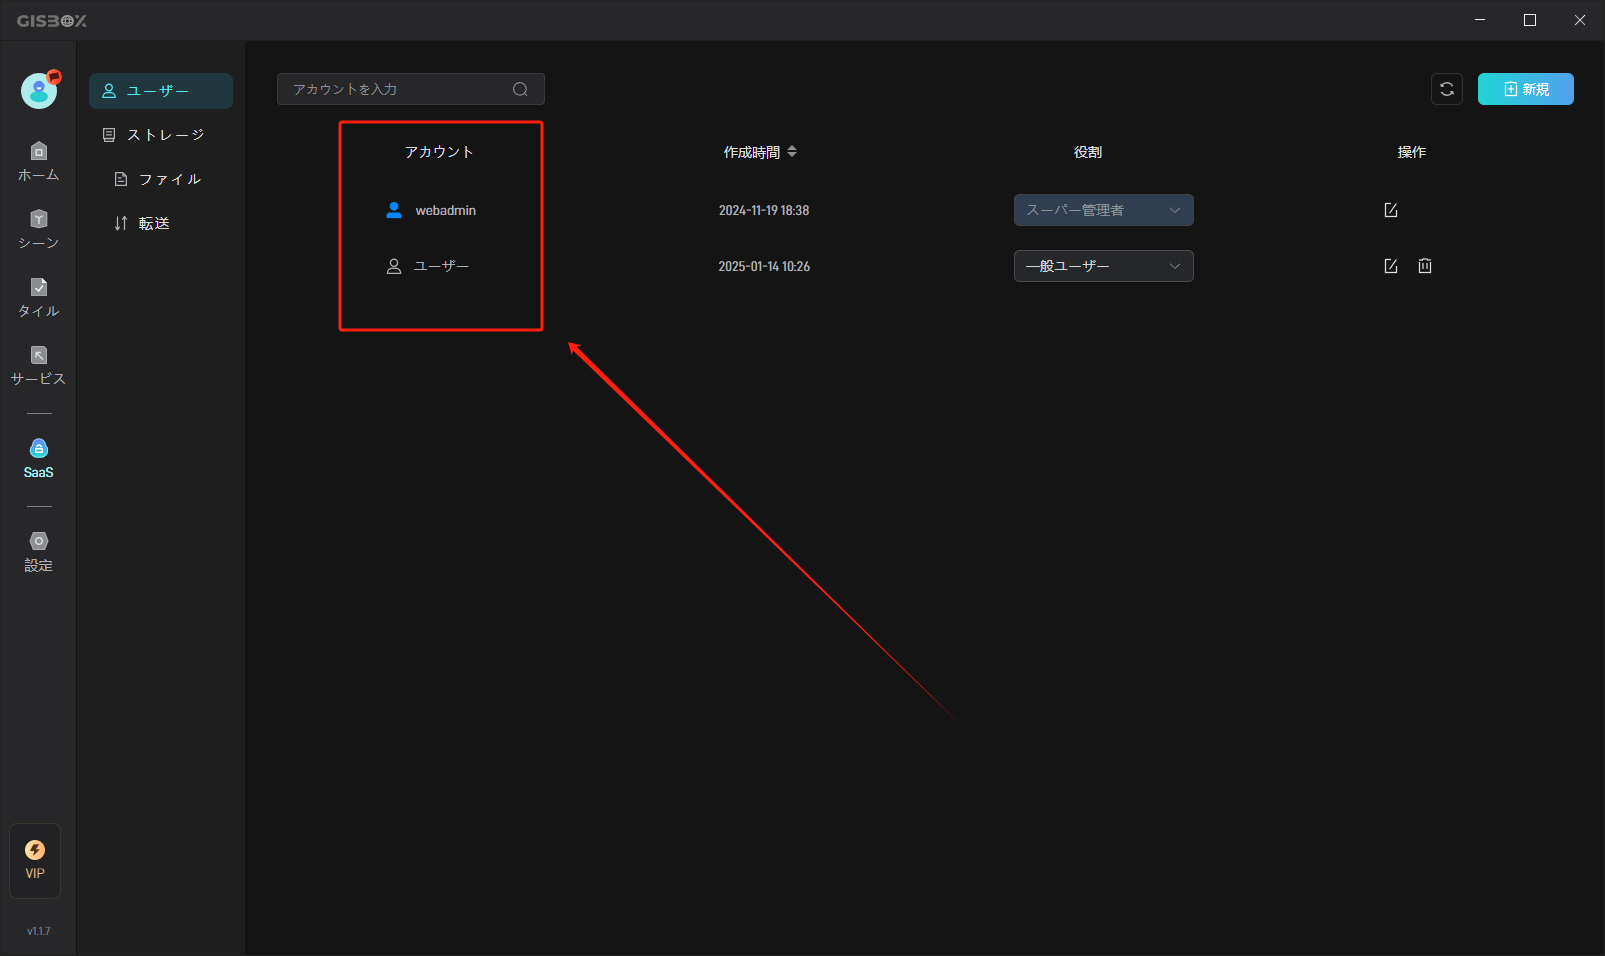
Task: Click the 操作 column header
Action: click(1412, 152)
